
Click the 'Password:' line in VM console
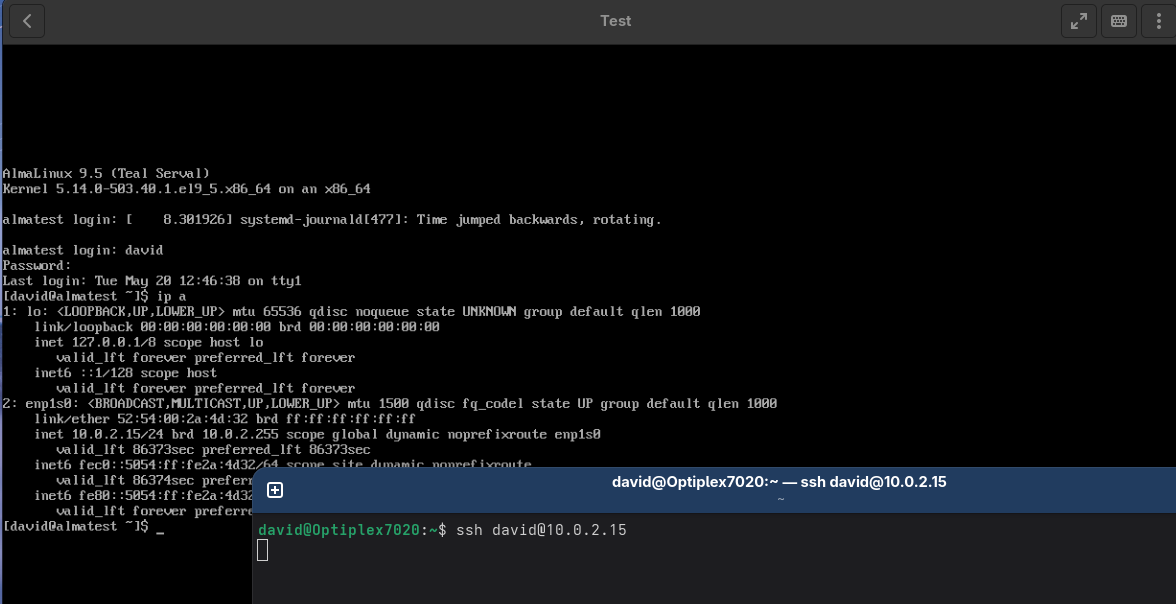[37, 266]
